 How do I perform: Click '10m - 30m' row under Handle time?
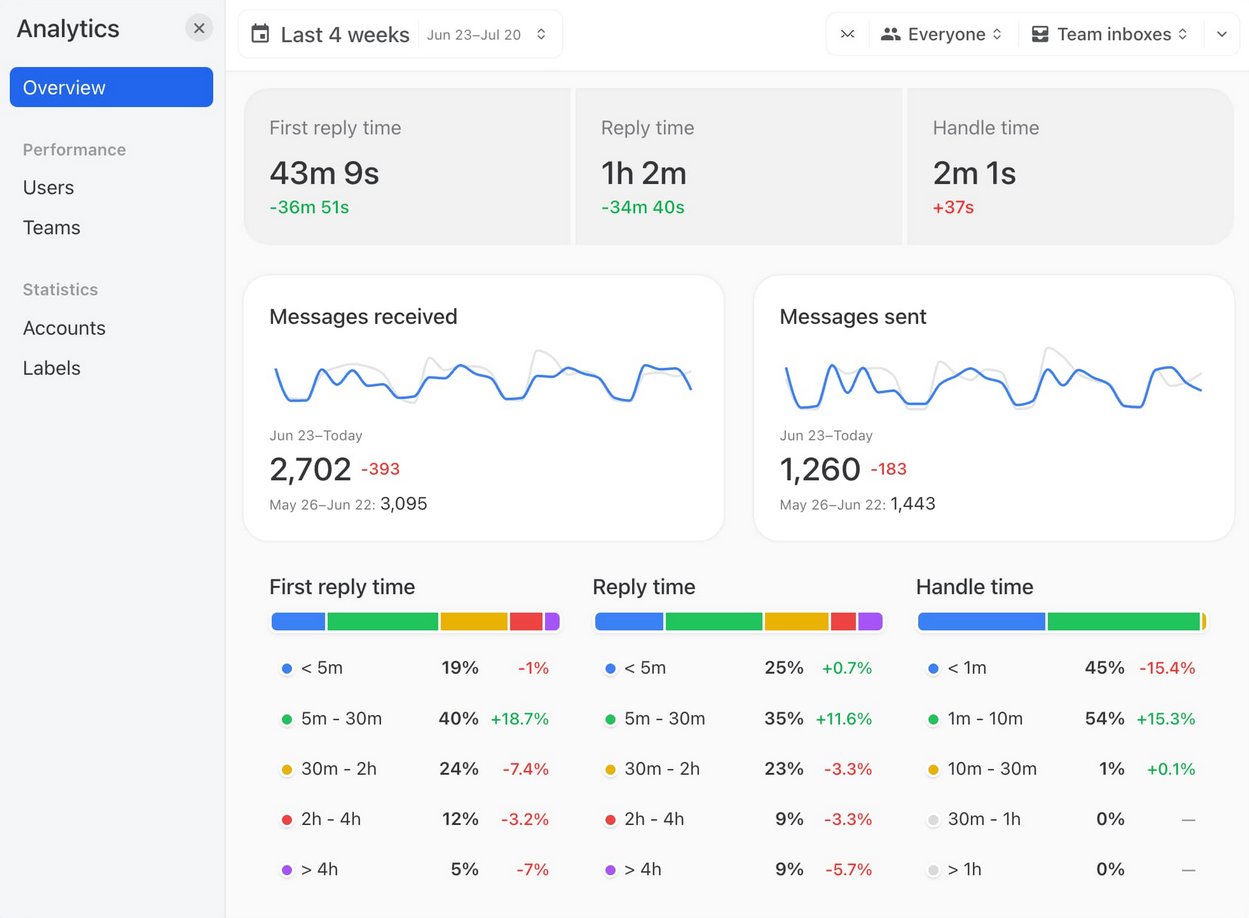[x=1061, y=769]
